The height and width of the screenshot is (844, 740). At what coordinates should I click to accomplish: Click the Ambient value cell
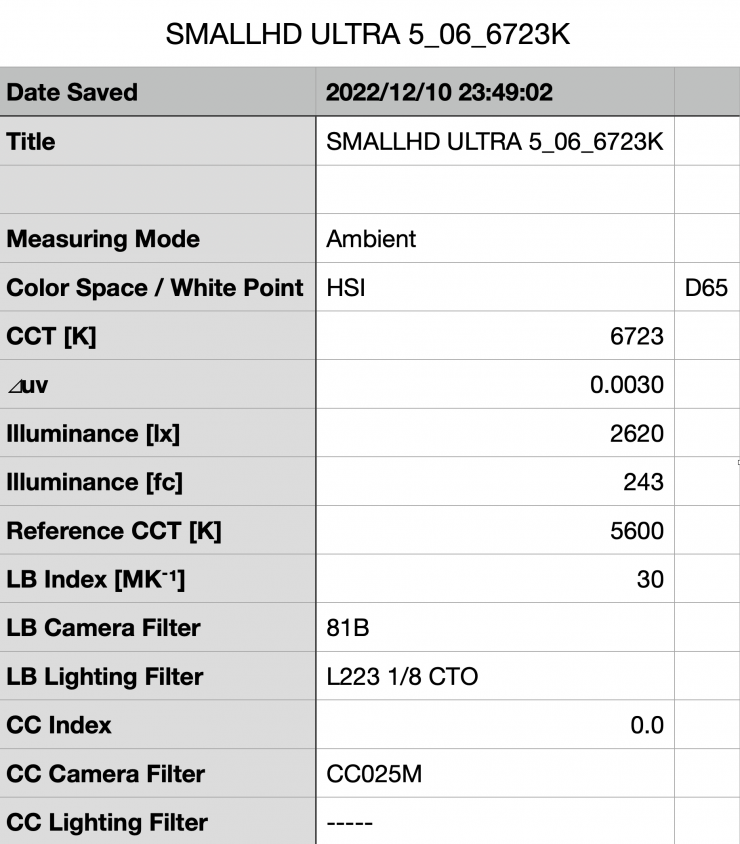pyautogui.click(x=371, y=240)
